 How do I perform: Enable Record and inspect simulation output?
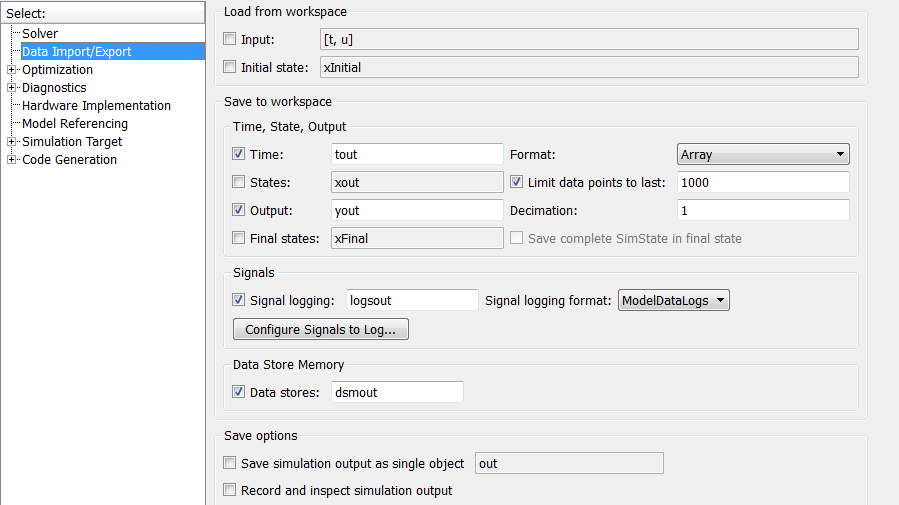tap(230, 491)
